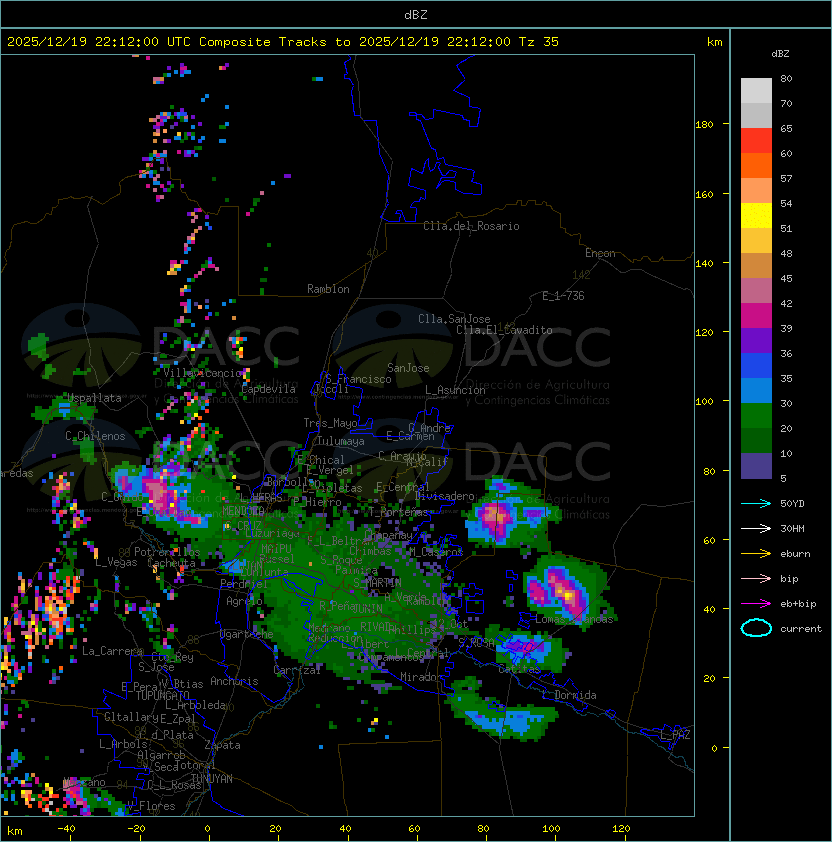Screen dimensions: 832x842
Task: Click the 'Agrelo' location label
Action: coord(244,601)
